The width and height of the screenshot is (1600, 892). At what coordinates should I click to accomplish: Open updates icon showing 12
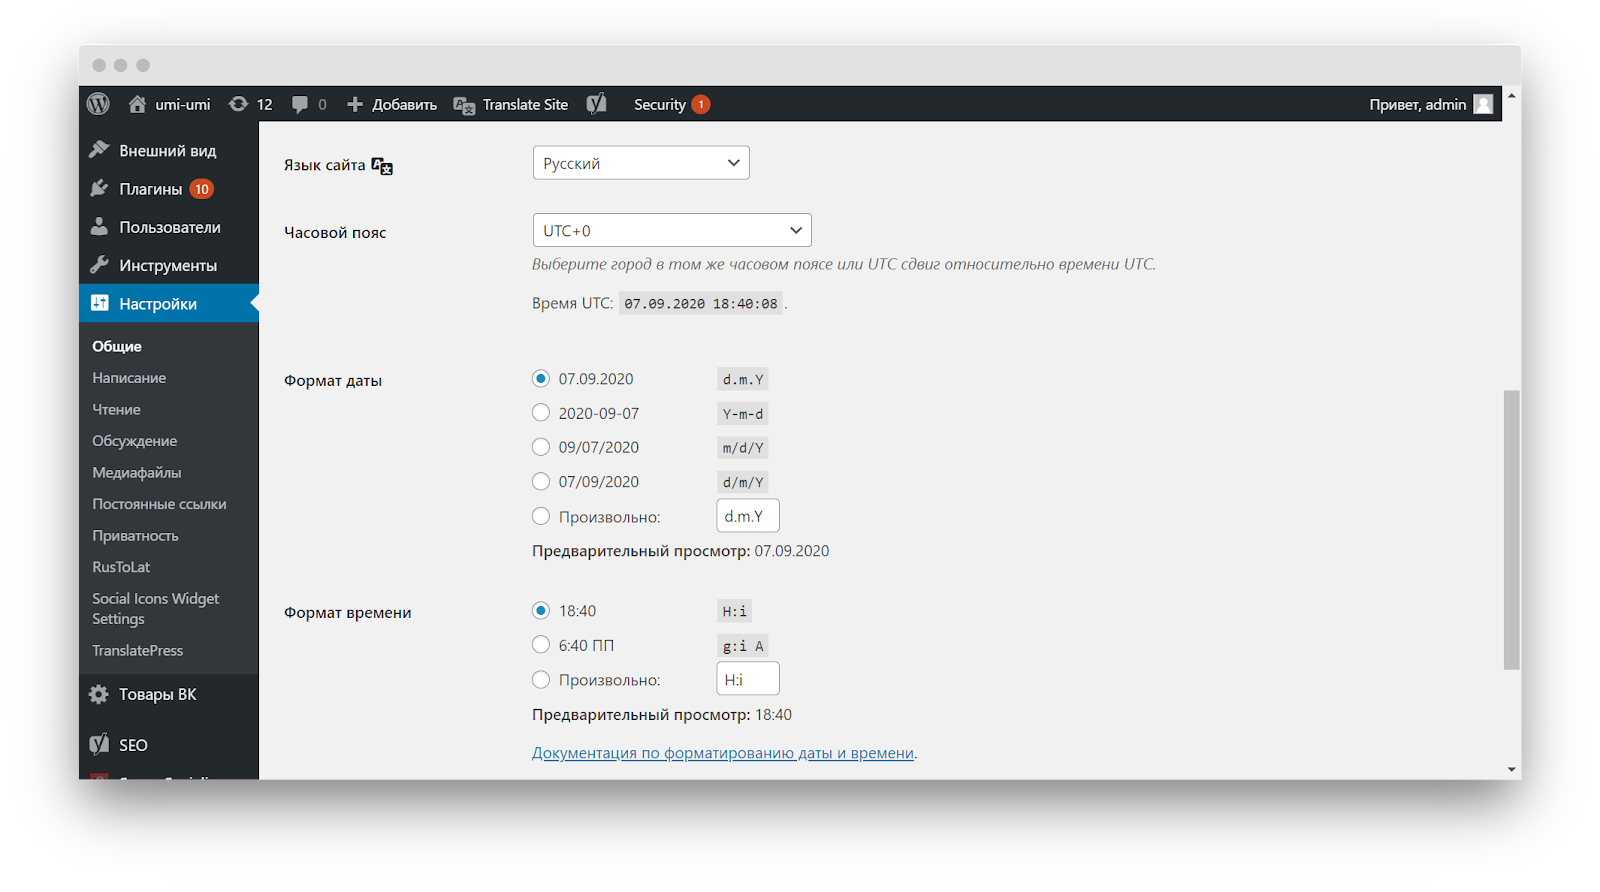238,104
